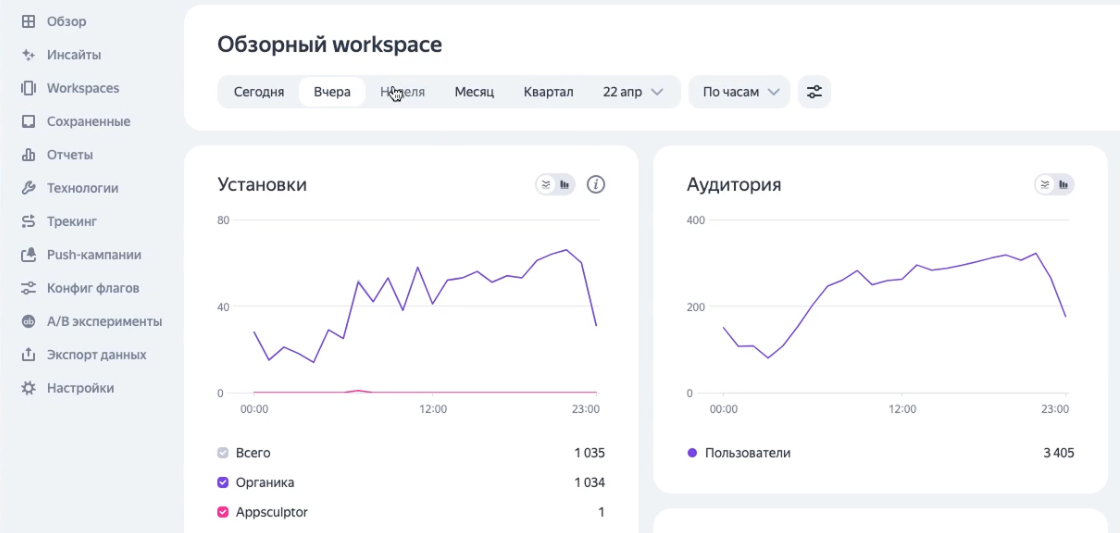Go to Технологии section
1120x533 pixels.
point(83,189)
